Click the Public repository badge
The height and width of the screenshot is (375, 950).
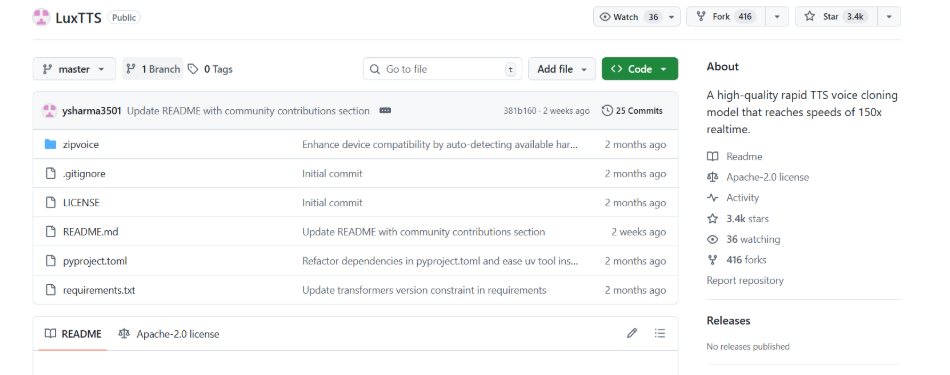[124, 18]
